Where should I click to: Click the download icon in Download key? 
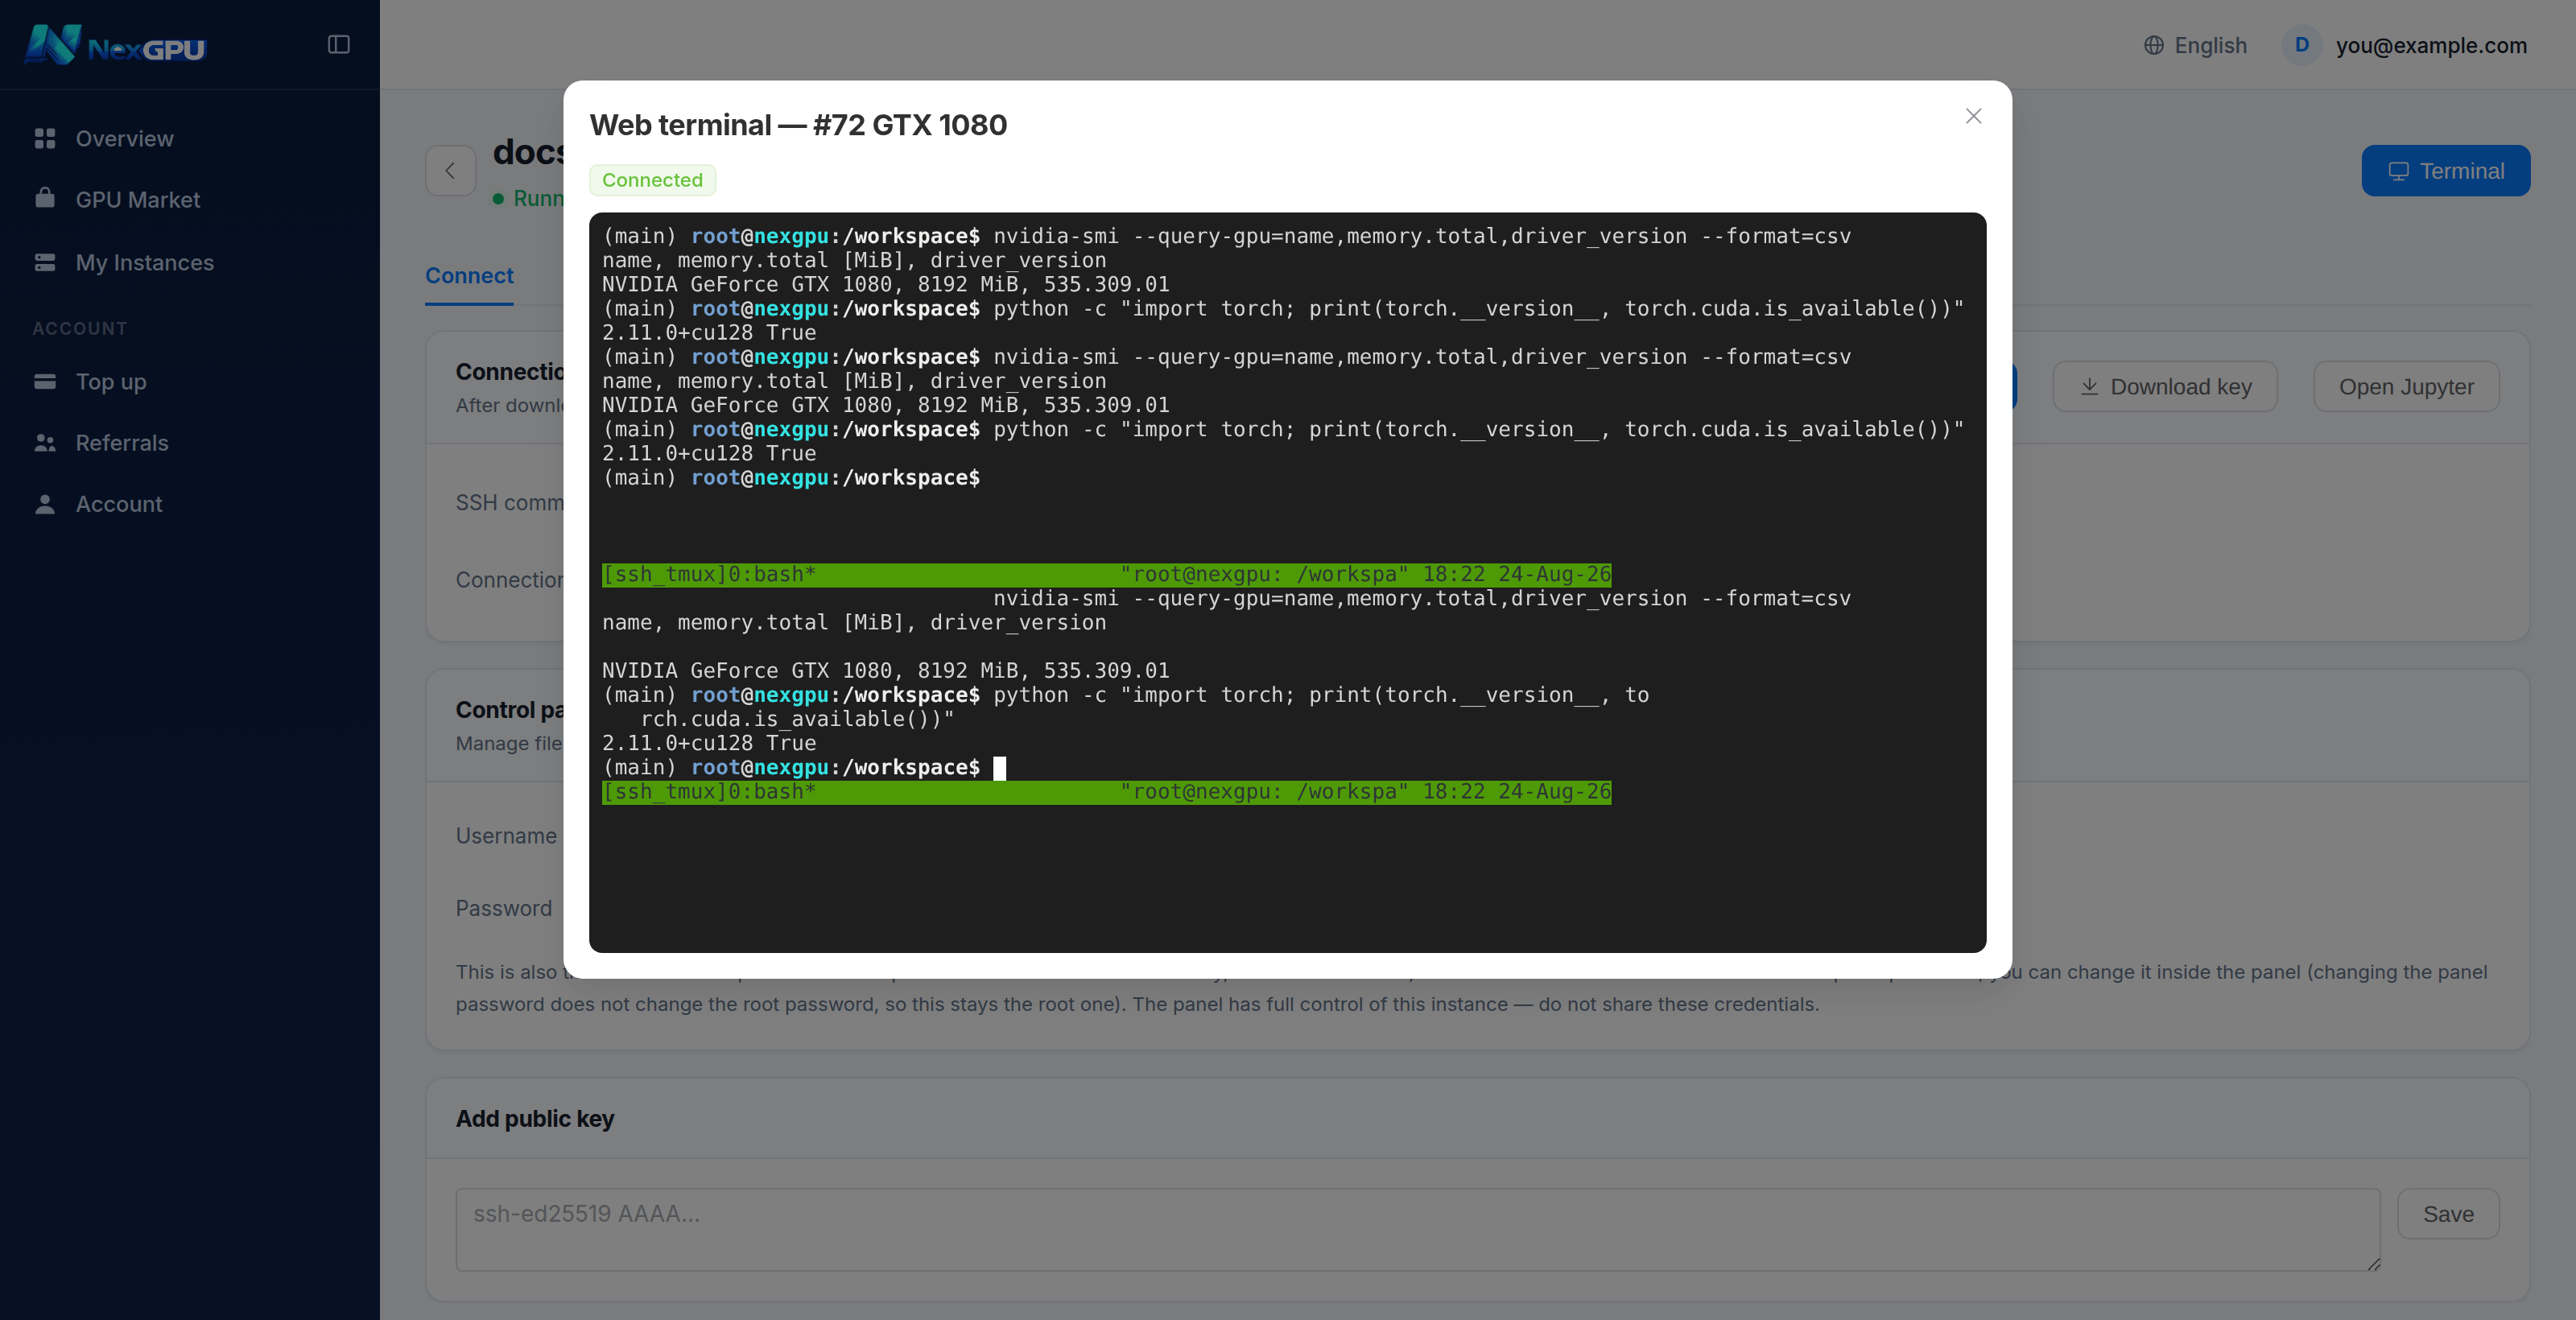point(2089,387)
